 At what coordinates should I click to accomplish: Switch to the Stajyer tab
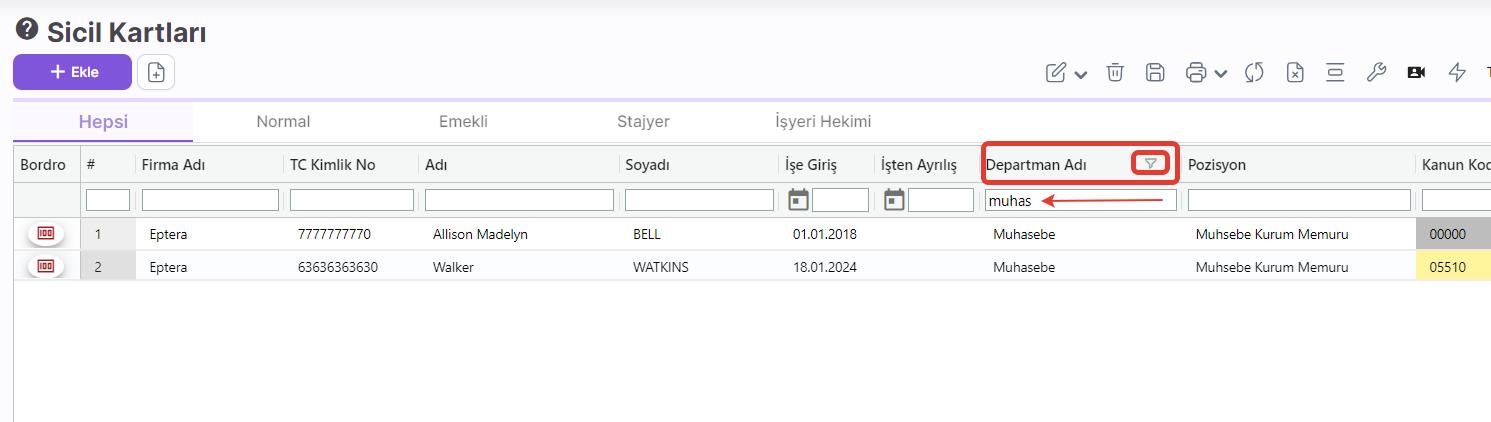point(643,122)
